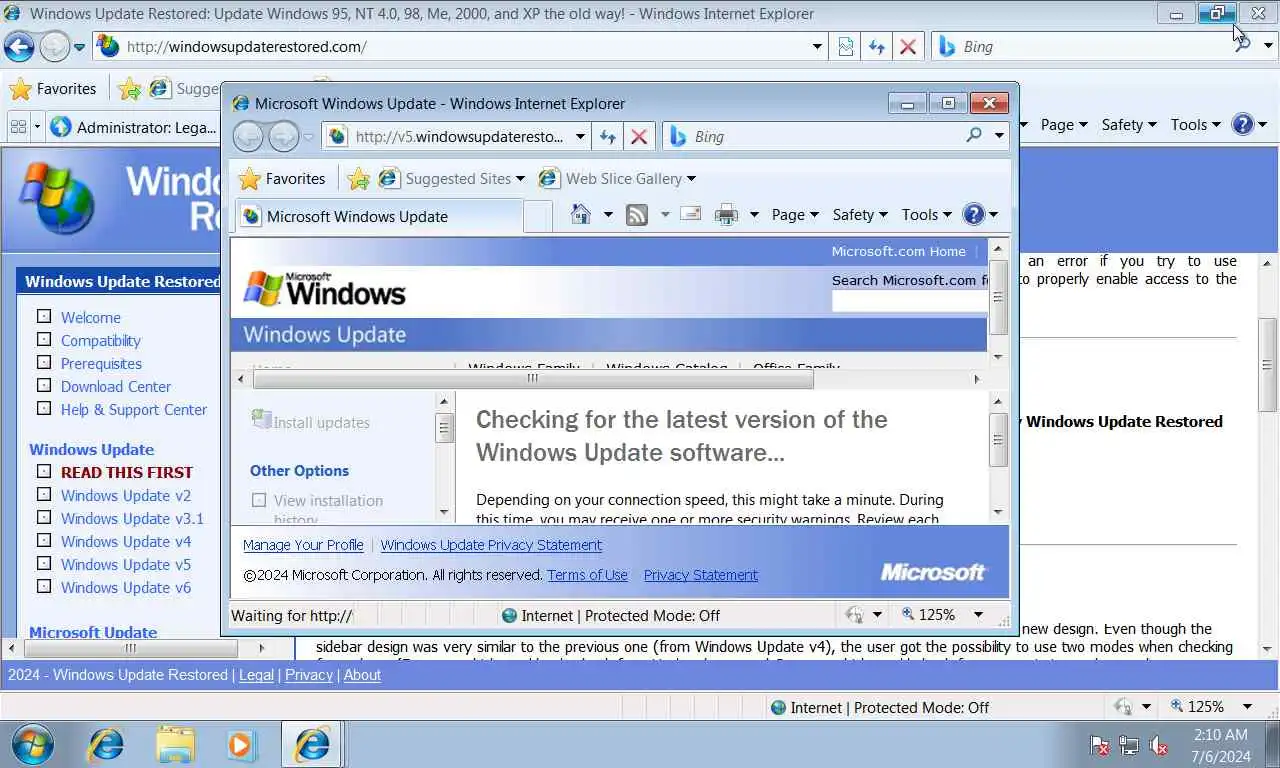Expand address dropdown in main window
Screen dimensions: 1280x768
817,47
